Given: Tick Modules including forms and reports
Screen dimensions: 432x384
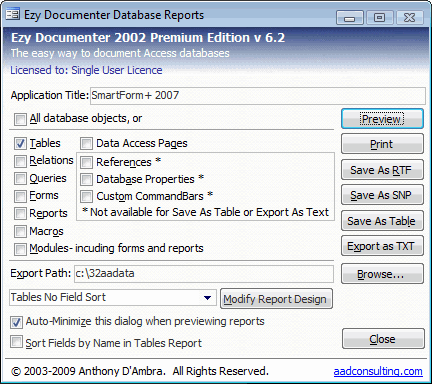Looking at the screenshot, I should coord(20,249).
